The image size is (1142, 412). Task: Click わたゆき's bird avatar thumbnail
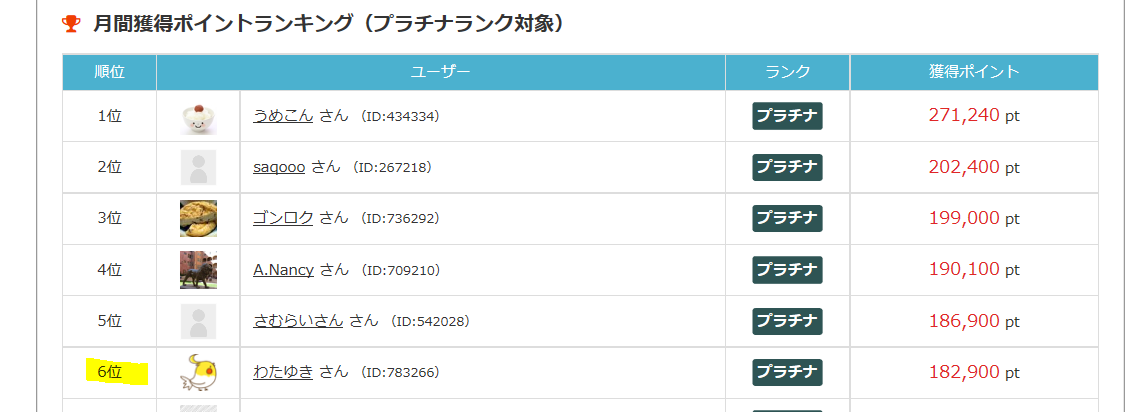[198, 372]
